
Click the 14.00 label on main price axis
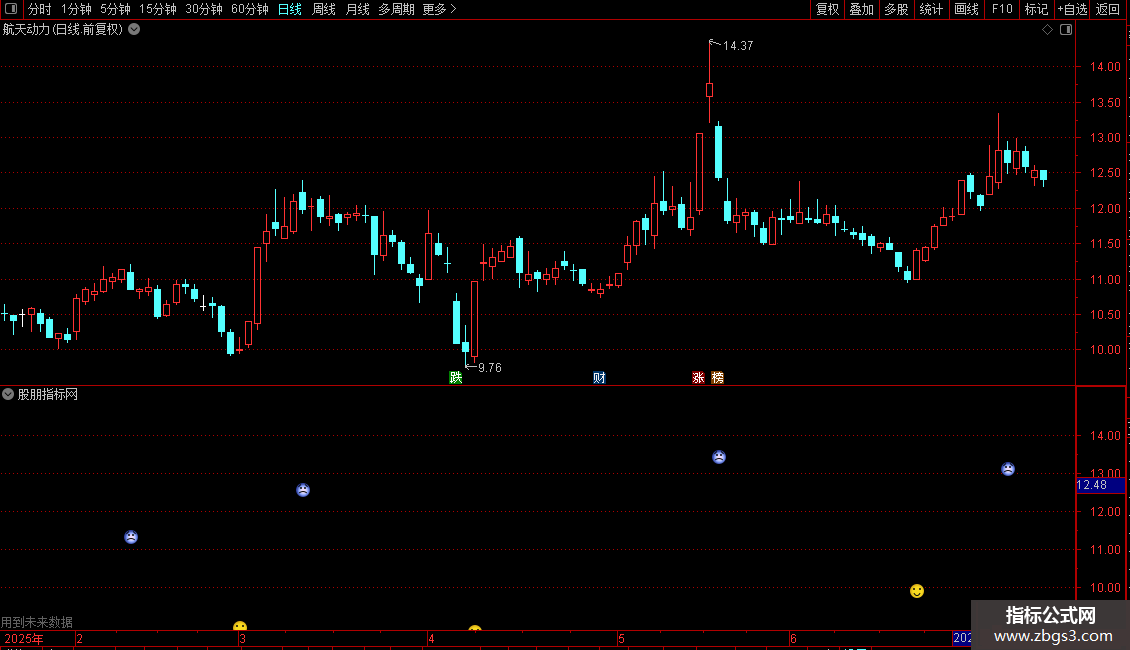coord(1105,66)
